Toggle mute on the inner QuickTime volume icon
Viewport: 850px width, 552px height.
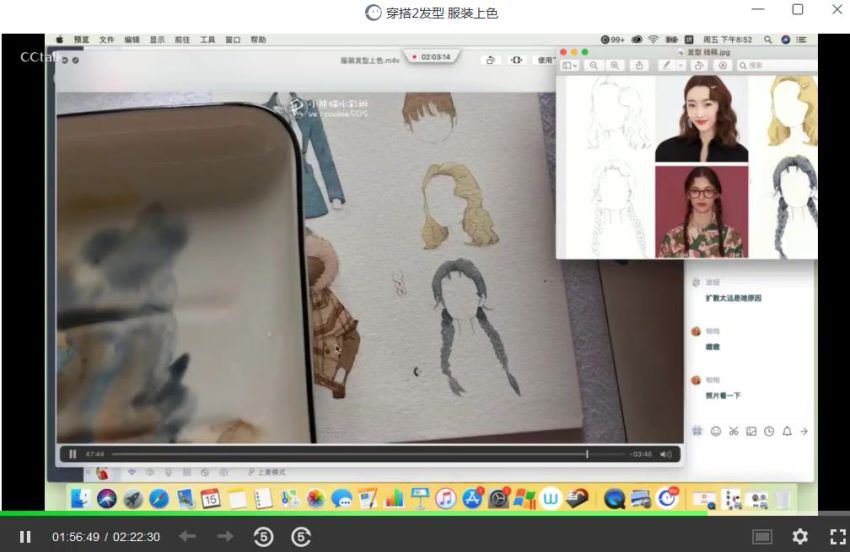[665, 454]
